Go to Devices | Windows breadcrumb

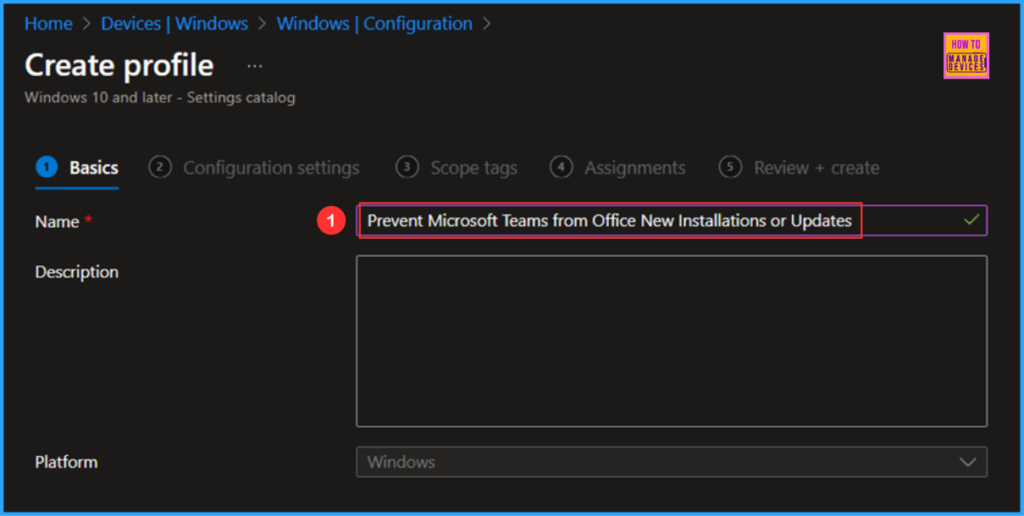coord(174,24)
